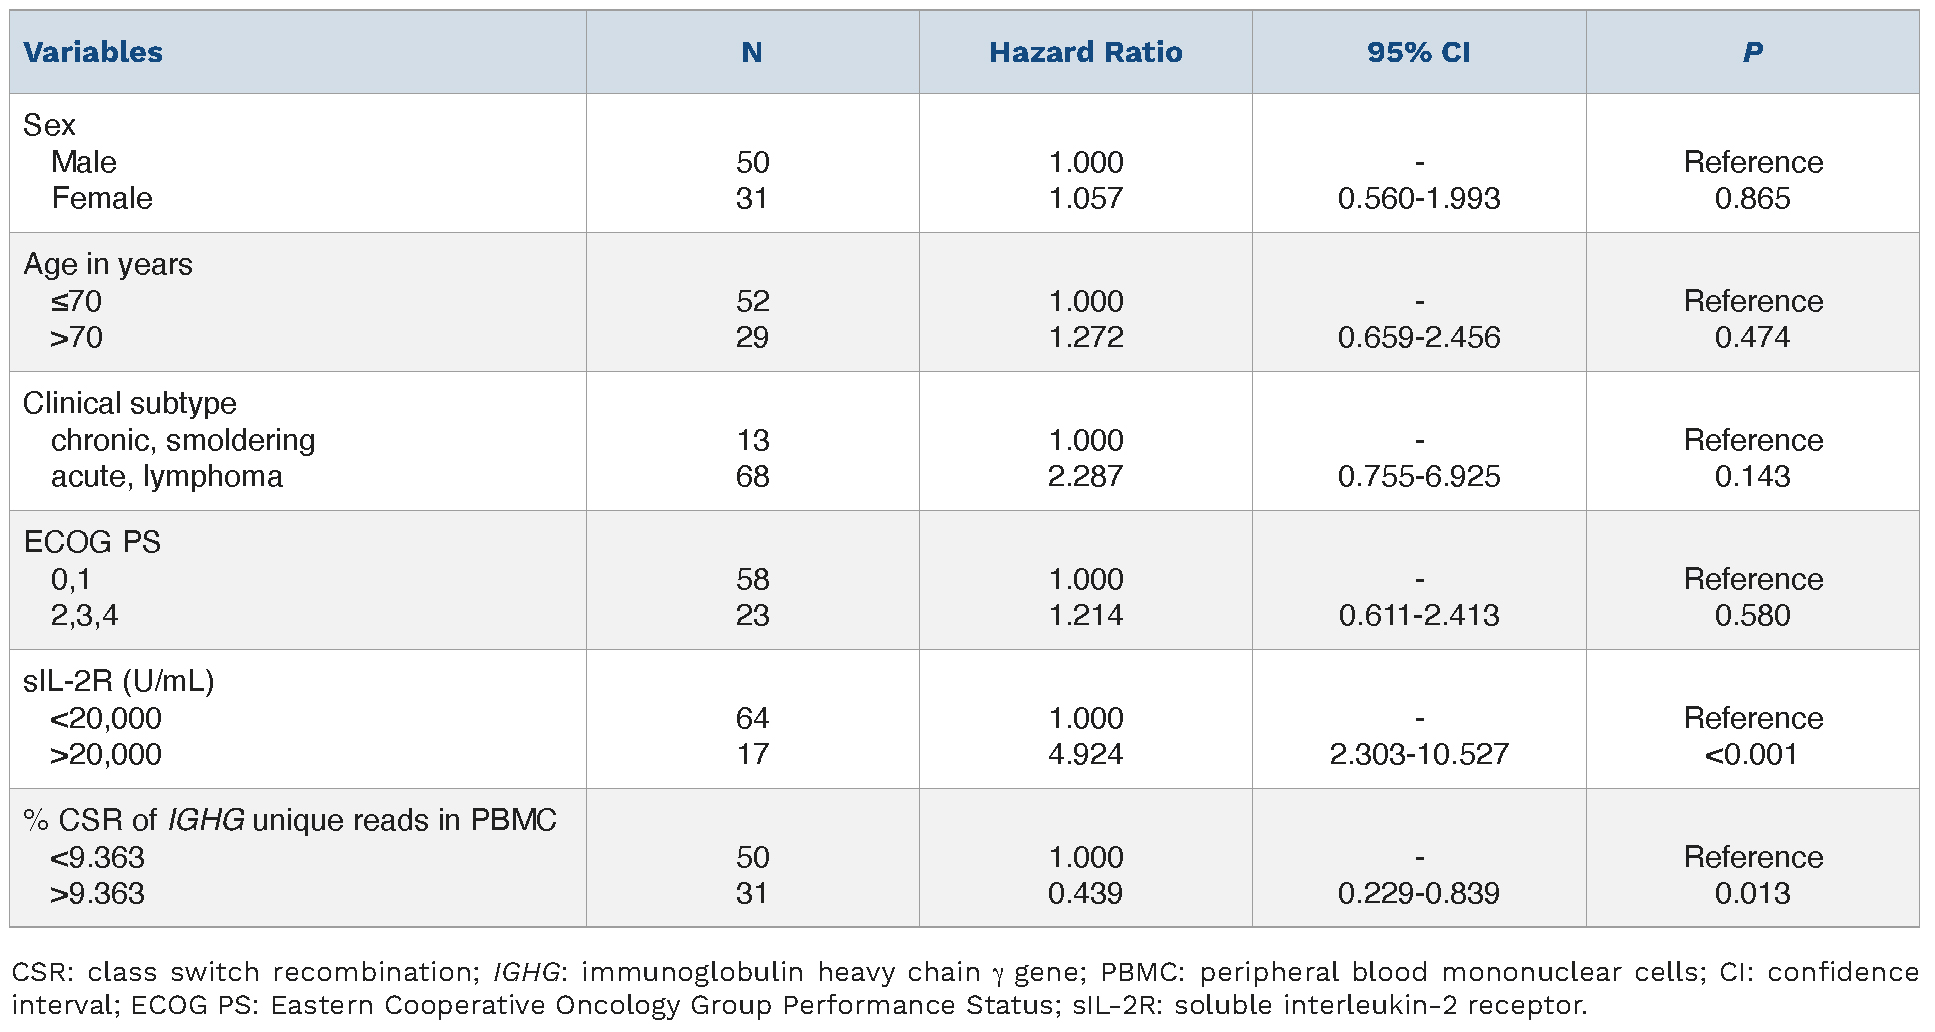Click the N column header
1935x1032 pixels.
coord(752,53)
